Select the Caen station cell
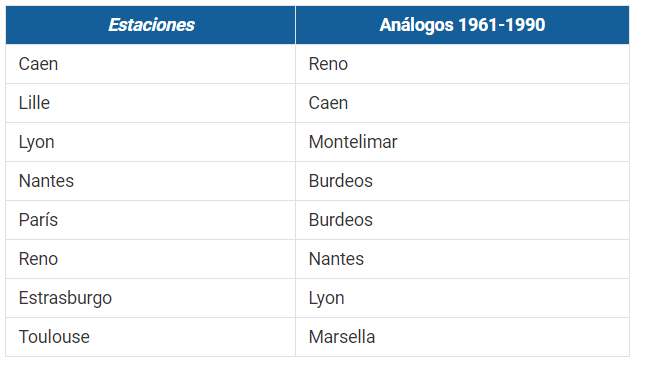Image resolution: width=648 pixels, height=372 pixels. tap(150, 64)
